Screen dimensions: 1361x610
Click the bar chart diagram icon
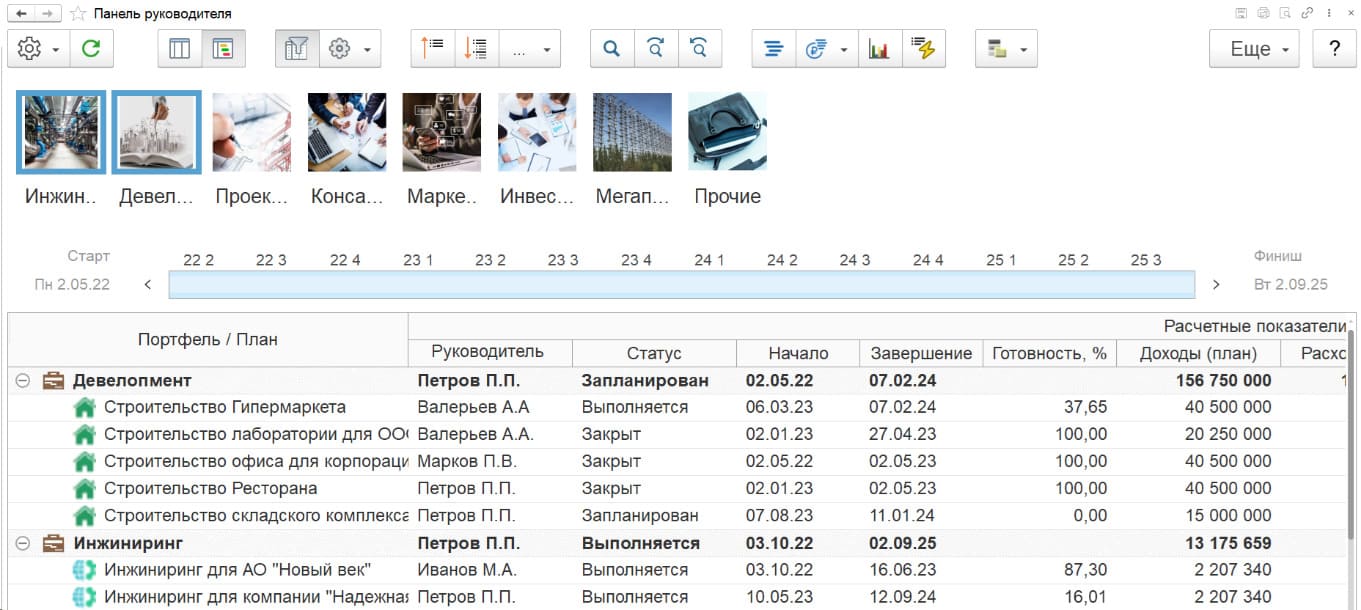click(879, 49)
